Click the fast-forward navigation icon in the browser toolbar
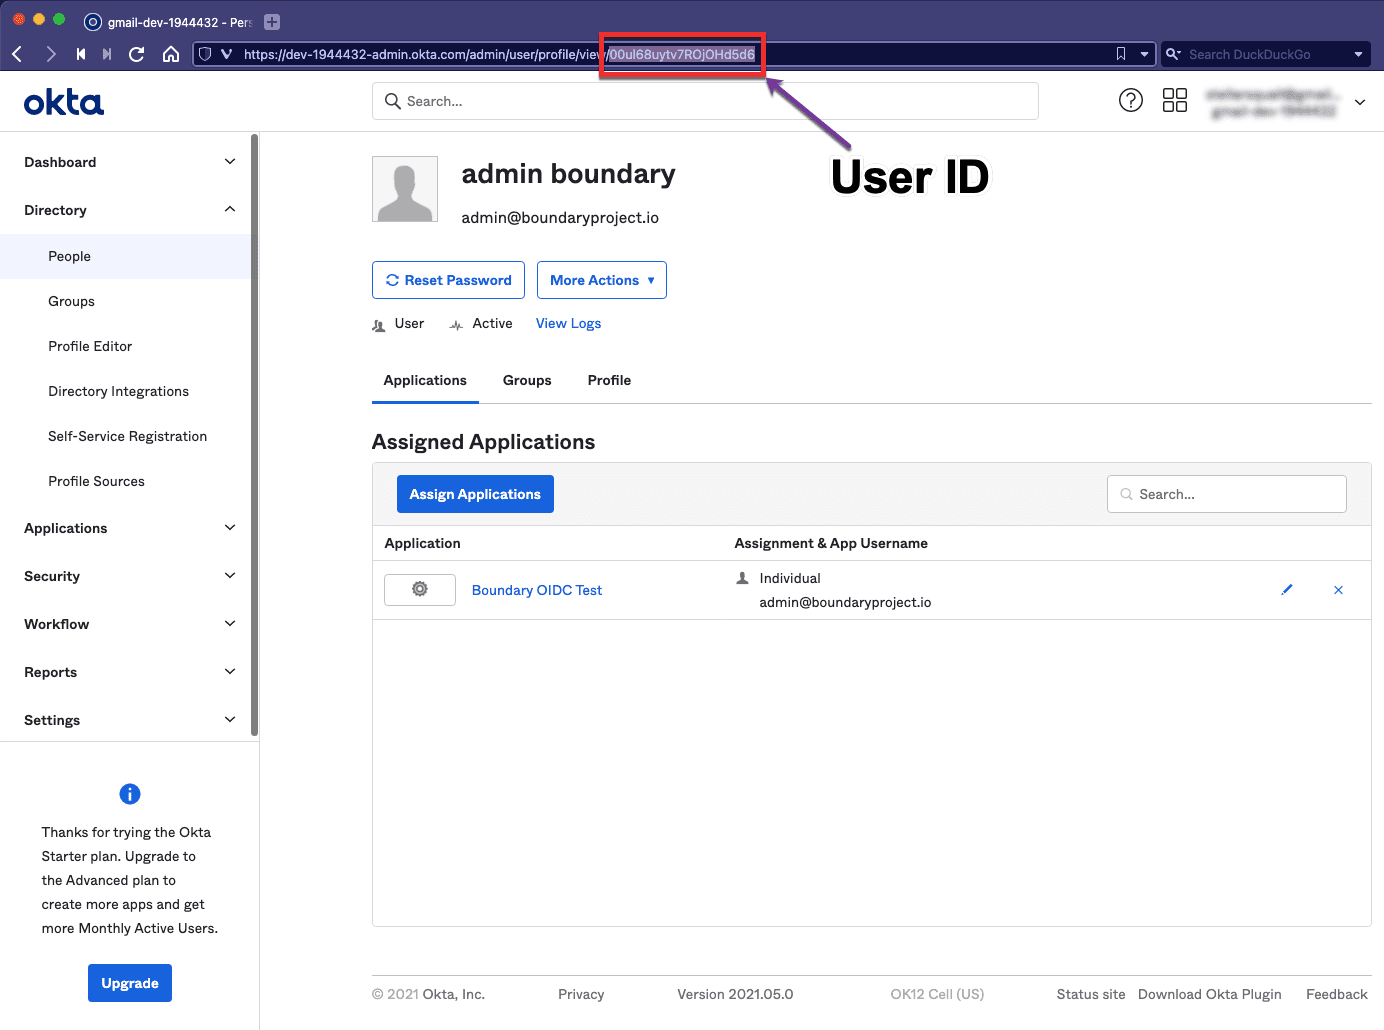 point(107,54)
